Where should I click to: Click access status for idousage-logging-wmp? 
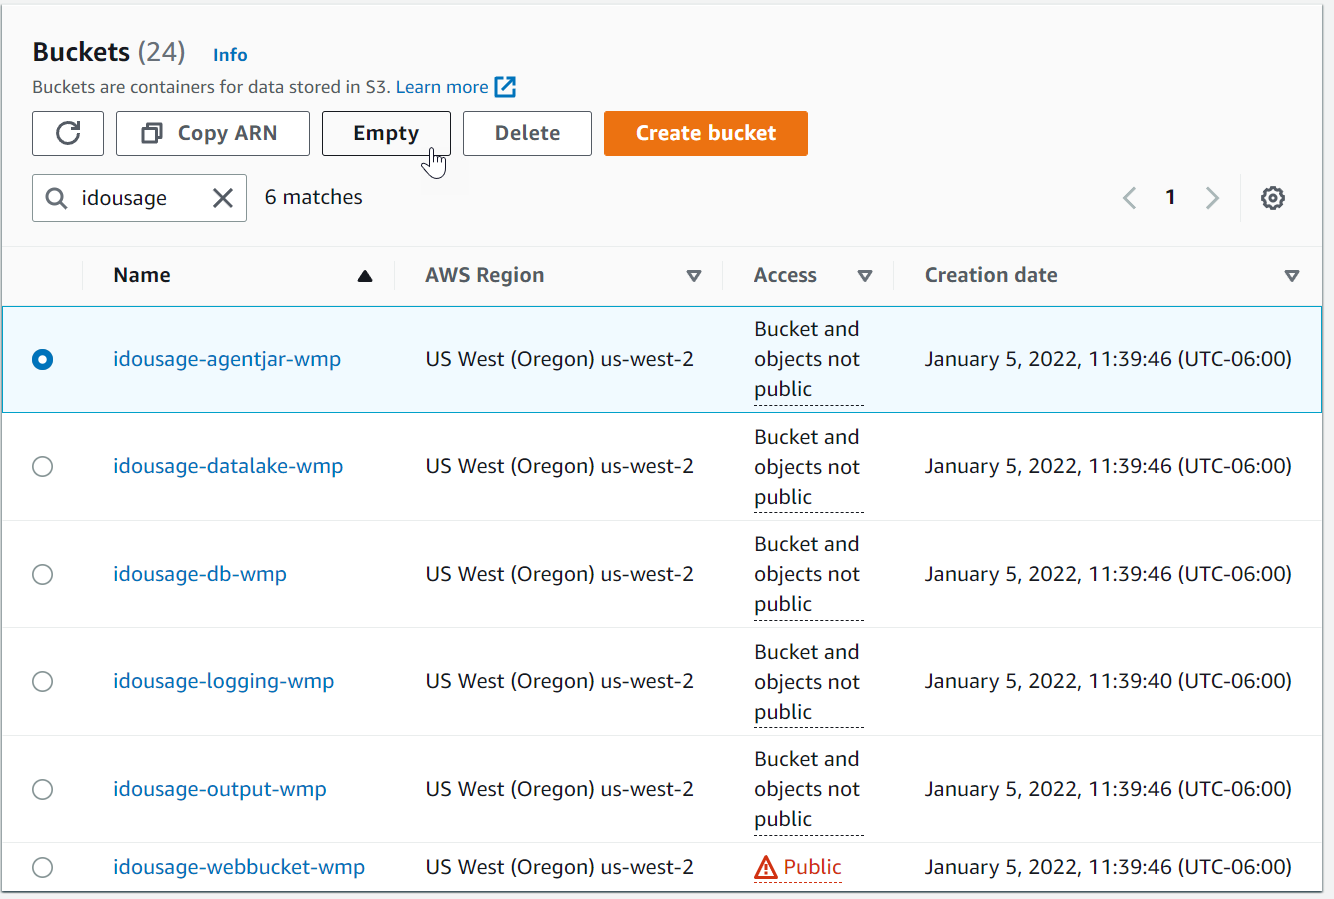pyautogui.click(x=807, y=682)
